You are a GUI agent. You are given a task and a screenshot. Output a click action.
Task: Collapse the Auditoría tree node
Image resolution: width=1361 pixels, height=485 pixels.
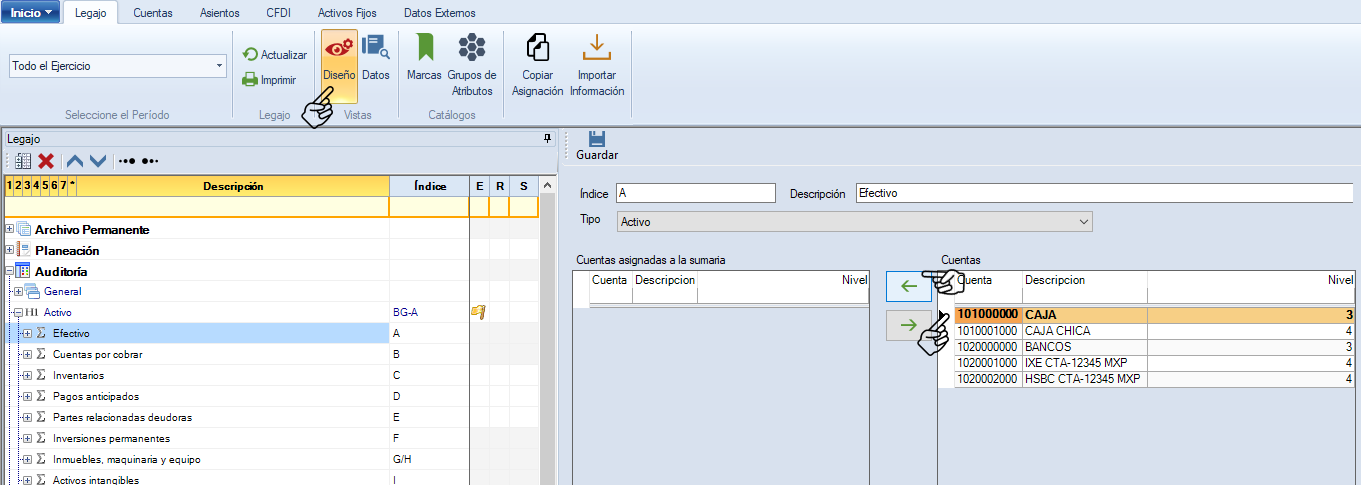click(x=10, y=271)
